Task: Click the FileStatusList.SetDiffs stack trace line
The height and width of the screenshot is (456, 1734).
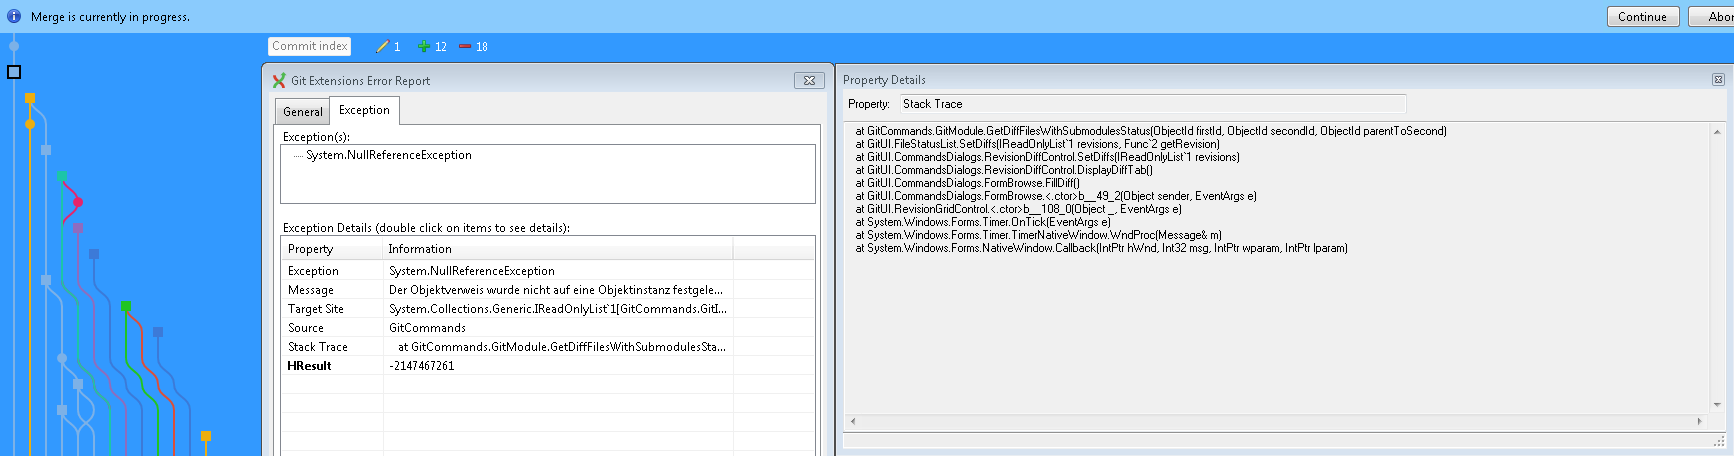Action: 1037,144
